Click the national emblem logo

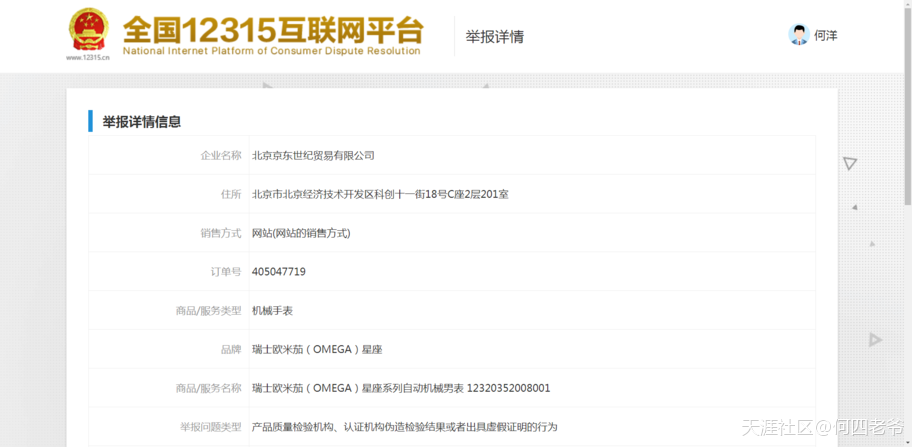88,29
